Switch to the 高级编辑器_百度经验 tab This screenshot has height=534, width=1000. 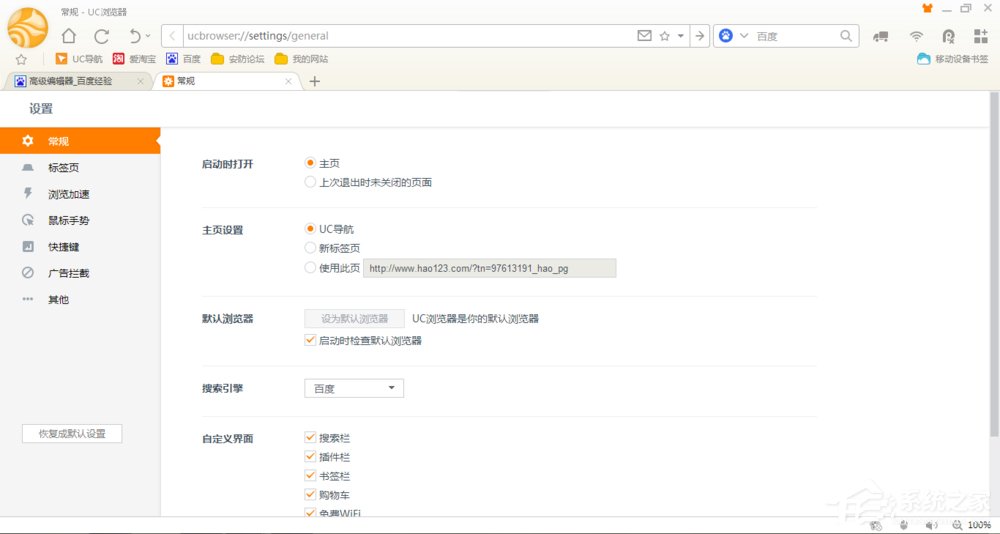pyautogui.click(x=75, y=81)
